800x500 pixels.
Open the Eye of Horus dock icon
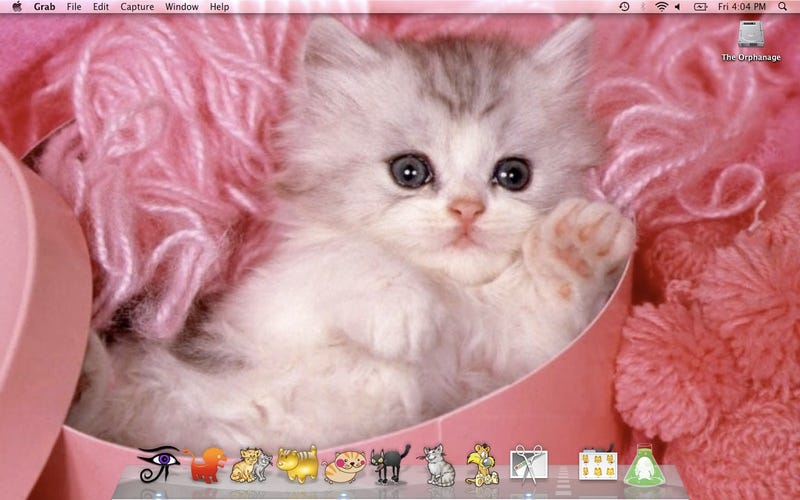click(x=159, y=464)
